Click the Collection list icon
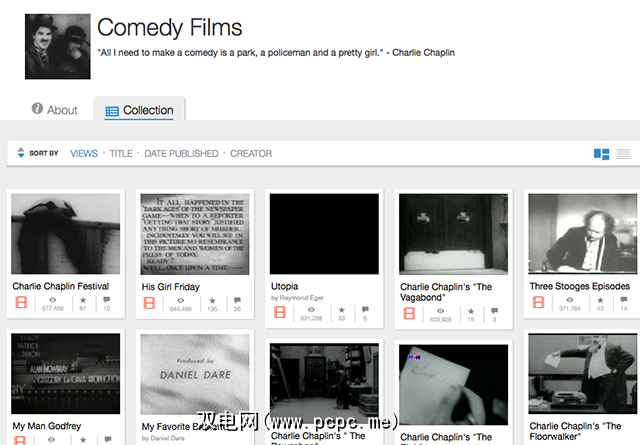This screenshot has width=640, height=445. pos(112,111)
